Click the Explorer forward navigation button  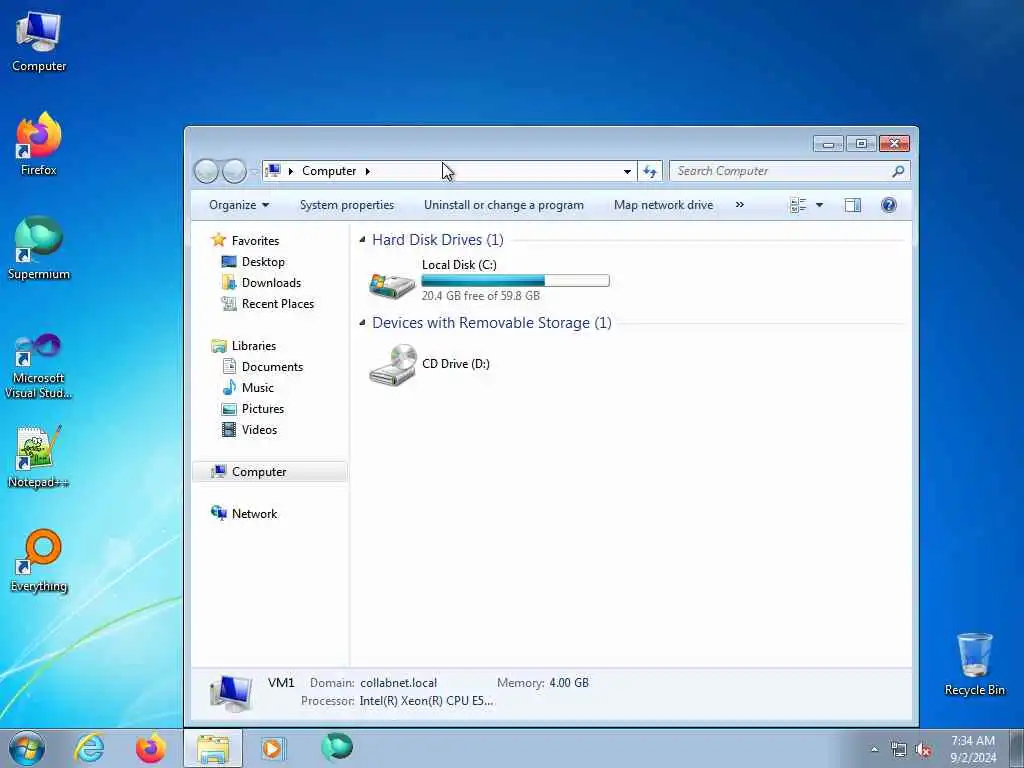(x=234, y=171)
